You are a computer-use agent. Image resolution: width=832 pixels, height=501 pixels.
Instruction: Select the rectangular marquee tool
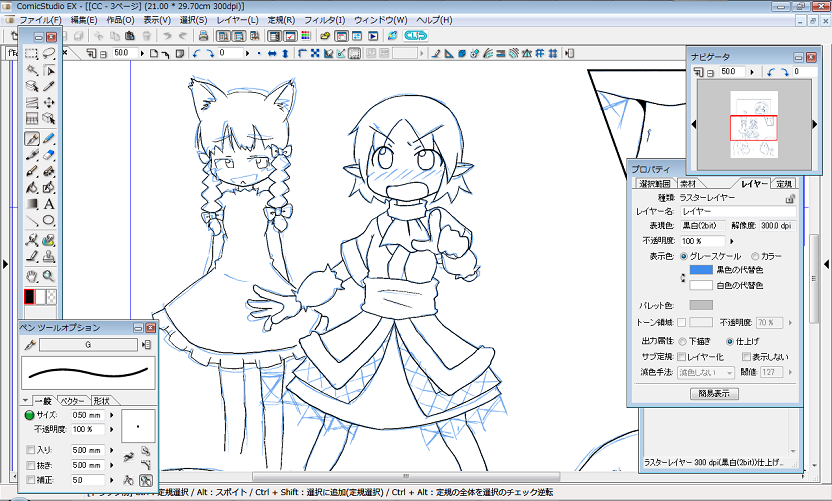pos(32,54)
